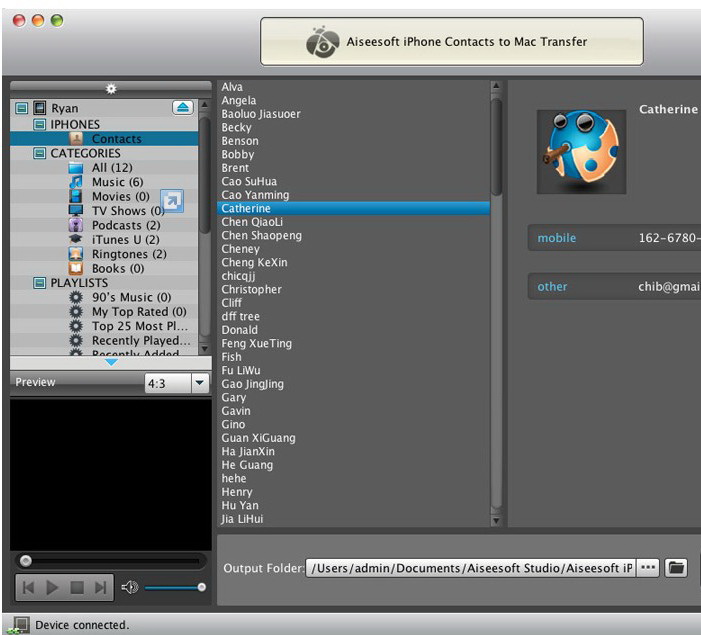Click the Books category icon

(x=75, y=268)
